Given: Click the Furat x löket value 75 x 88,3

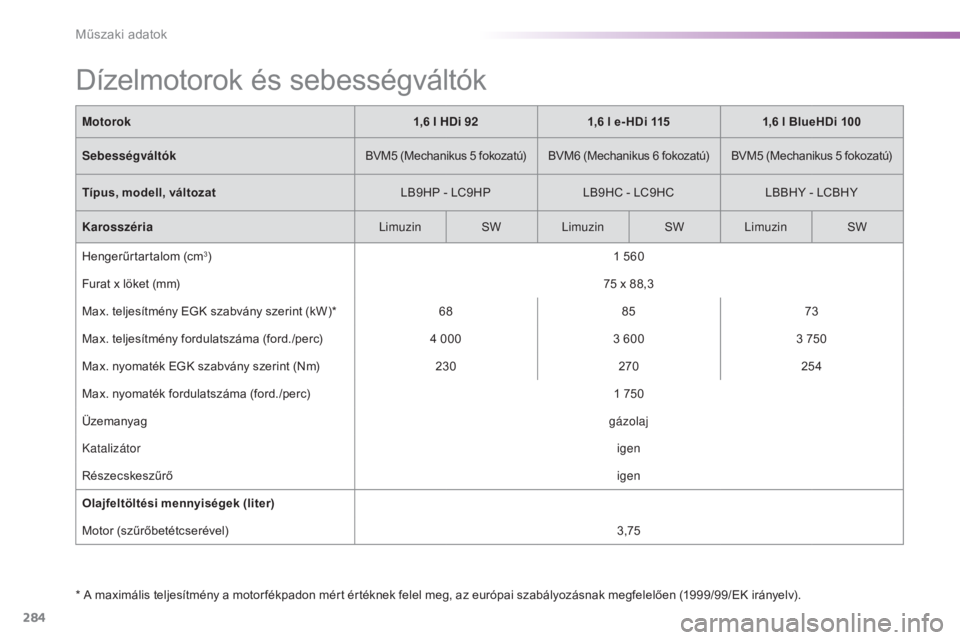Looking at the screenshot, I should 629,284.
